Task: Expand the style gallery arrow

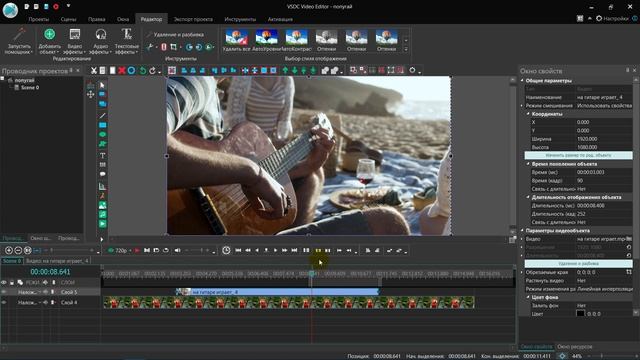Action: pyautogui.click(x=406, y=49)
